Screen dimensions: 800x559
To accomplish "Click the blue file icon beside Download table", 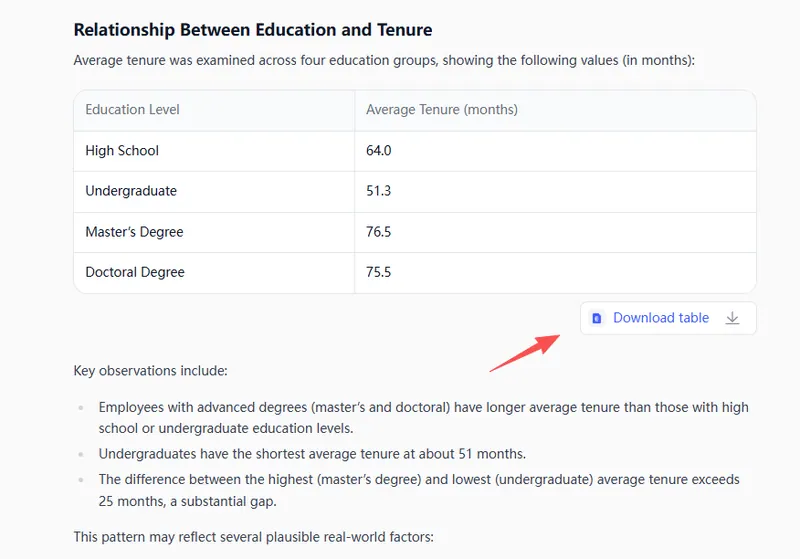I will click(x=597, y=318).
